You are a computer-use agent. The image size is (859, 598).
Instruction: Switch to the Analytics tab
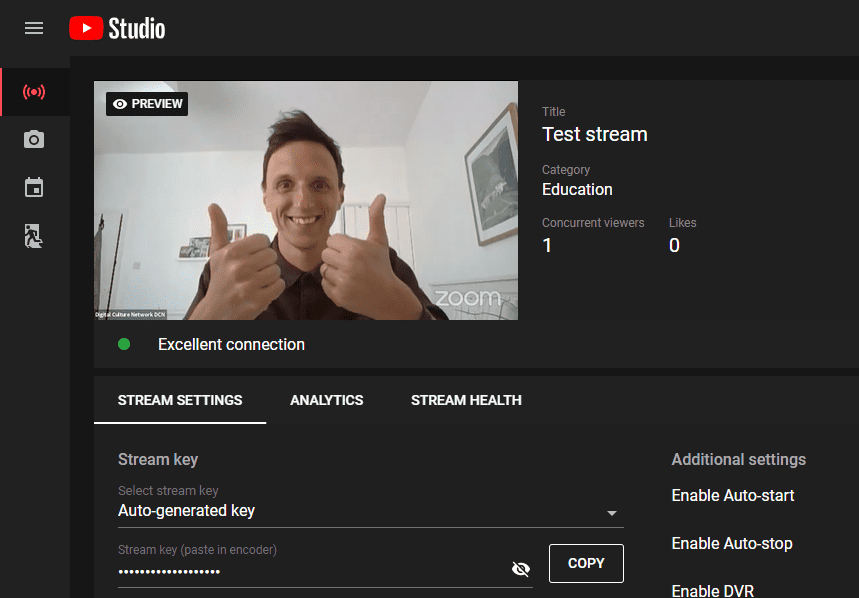point(327,400)
